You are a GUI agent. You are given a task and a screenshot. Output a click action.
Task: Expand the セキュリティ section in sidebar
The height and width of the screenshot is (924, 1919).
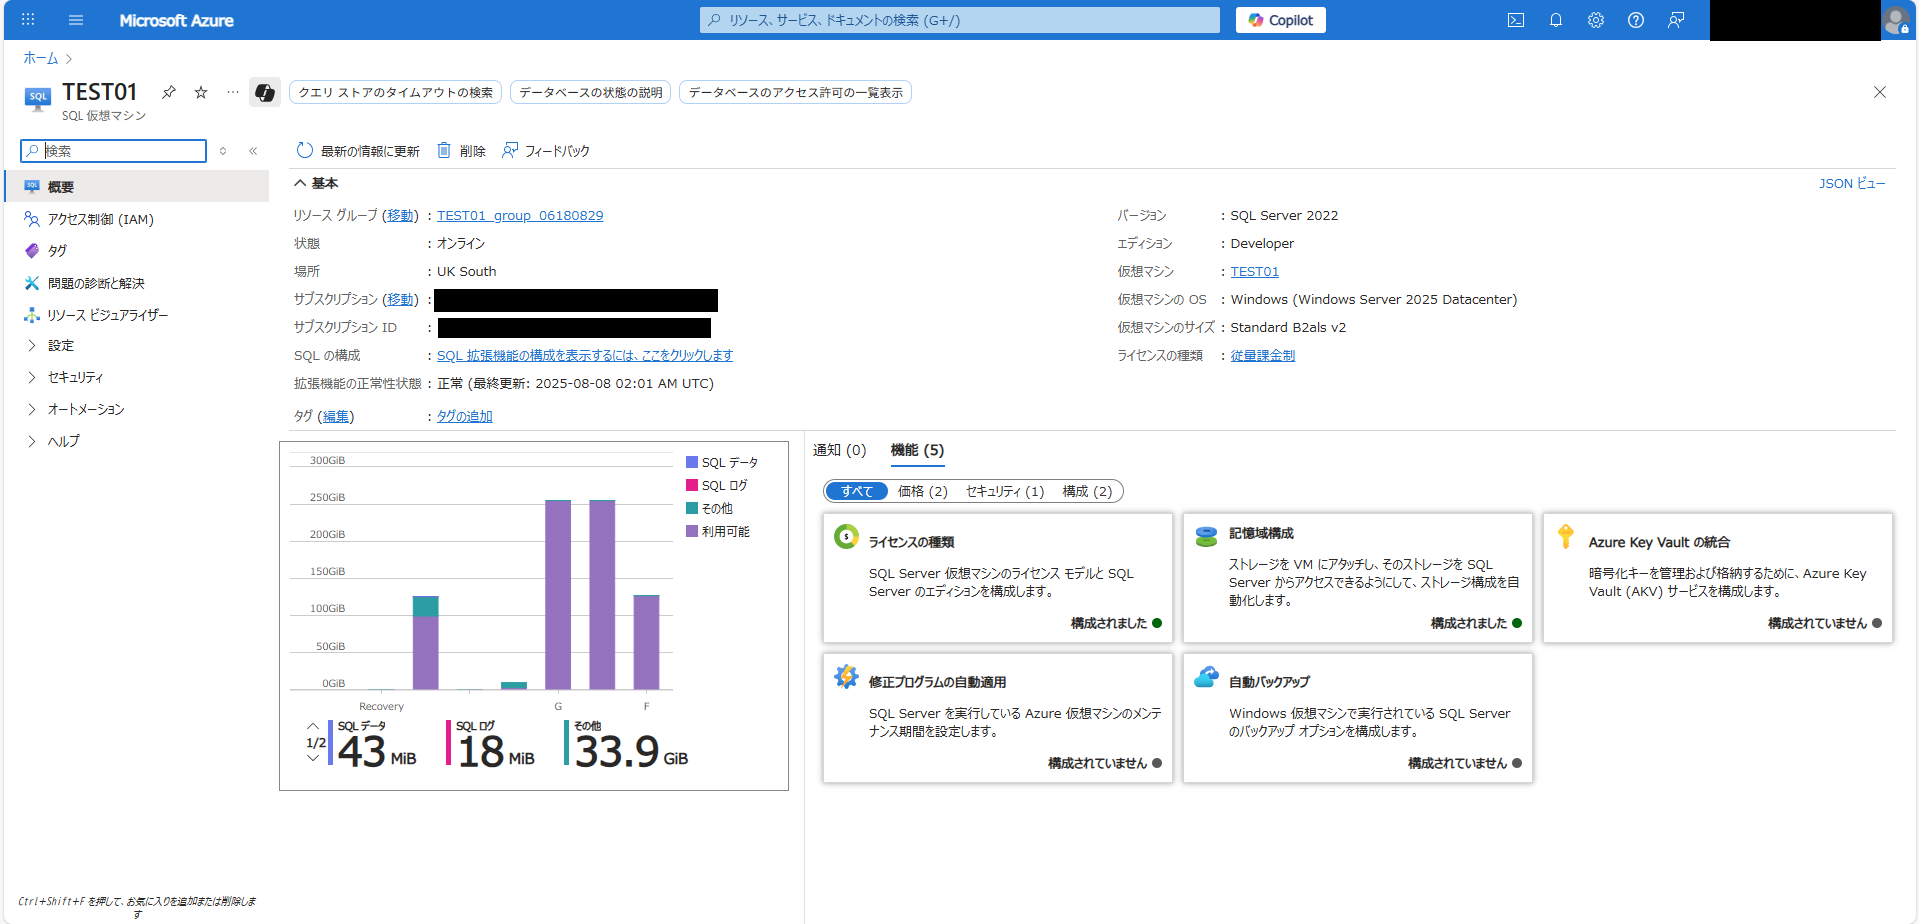click(72, 377)
